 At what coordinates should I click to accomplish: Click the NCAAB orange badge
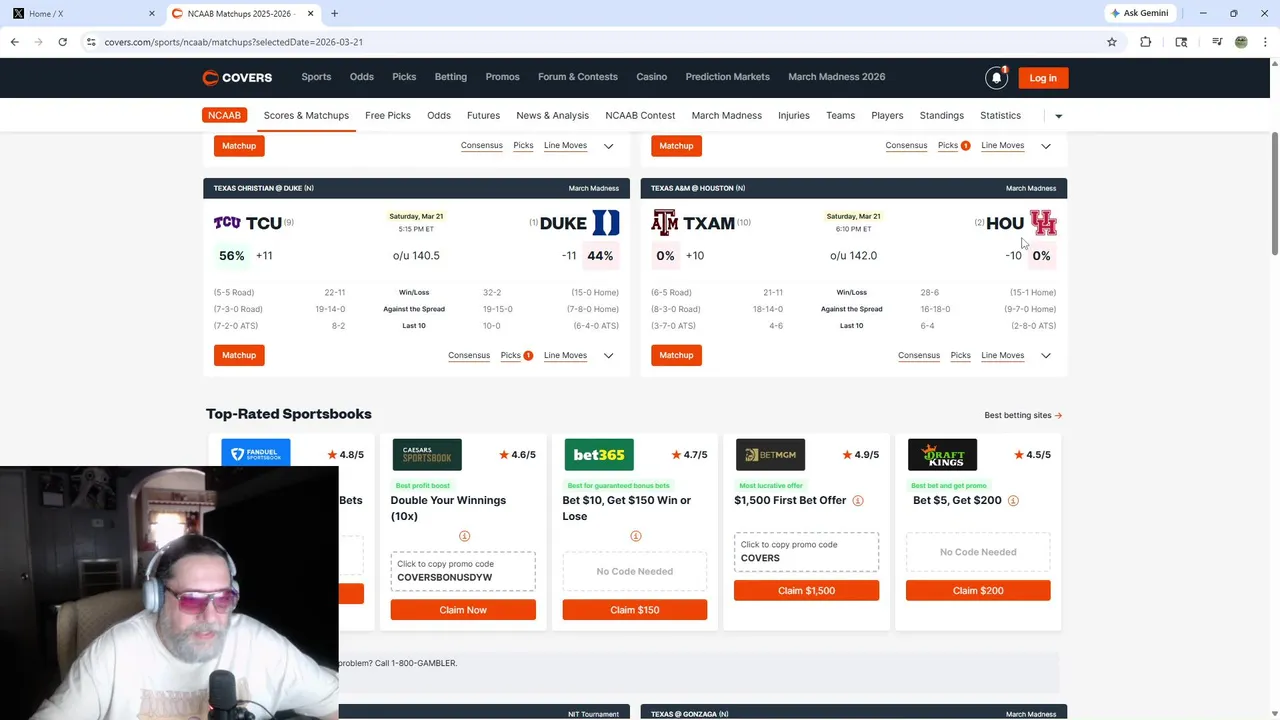[224, 115]
